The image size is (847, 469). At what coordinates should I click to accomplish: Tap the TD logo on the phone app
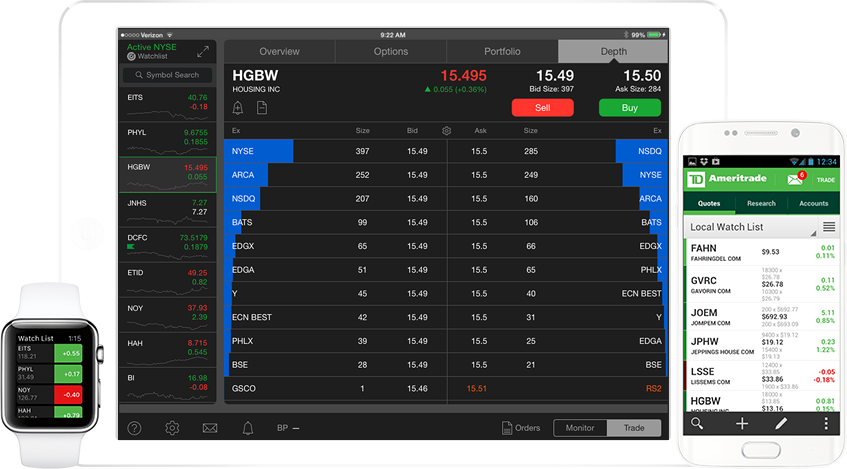tap(696, 179)
